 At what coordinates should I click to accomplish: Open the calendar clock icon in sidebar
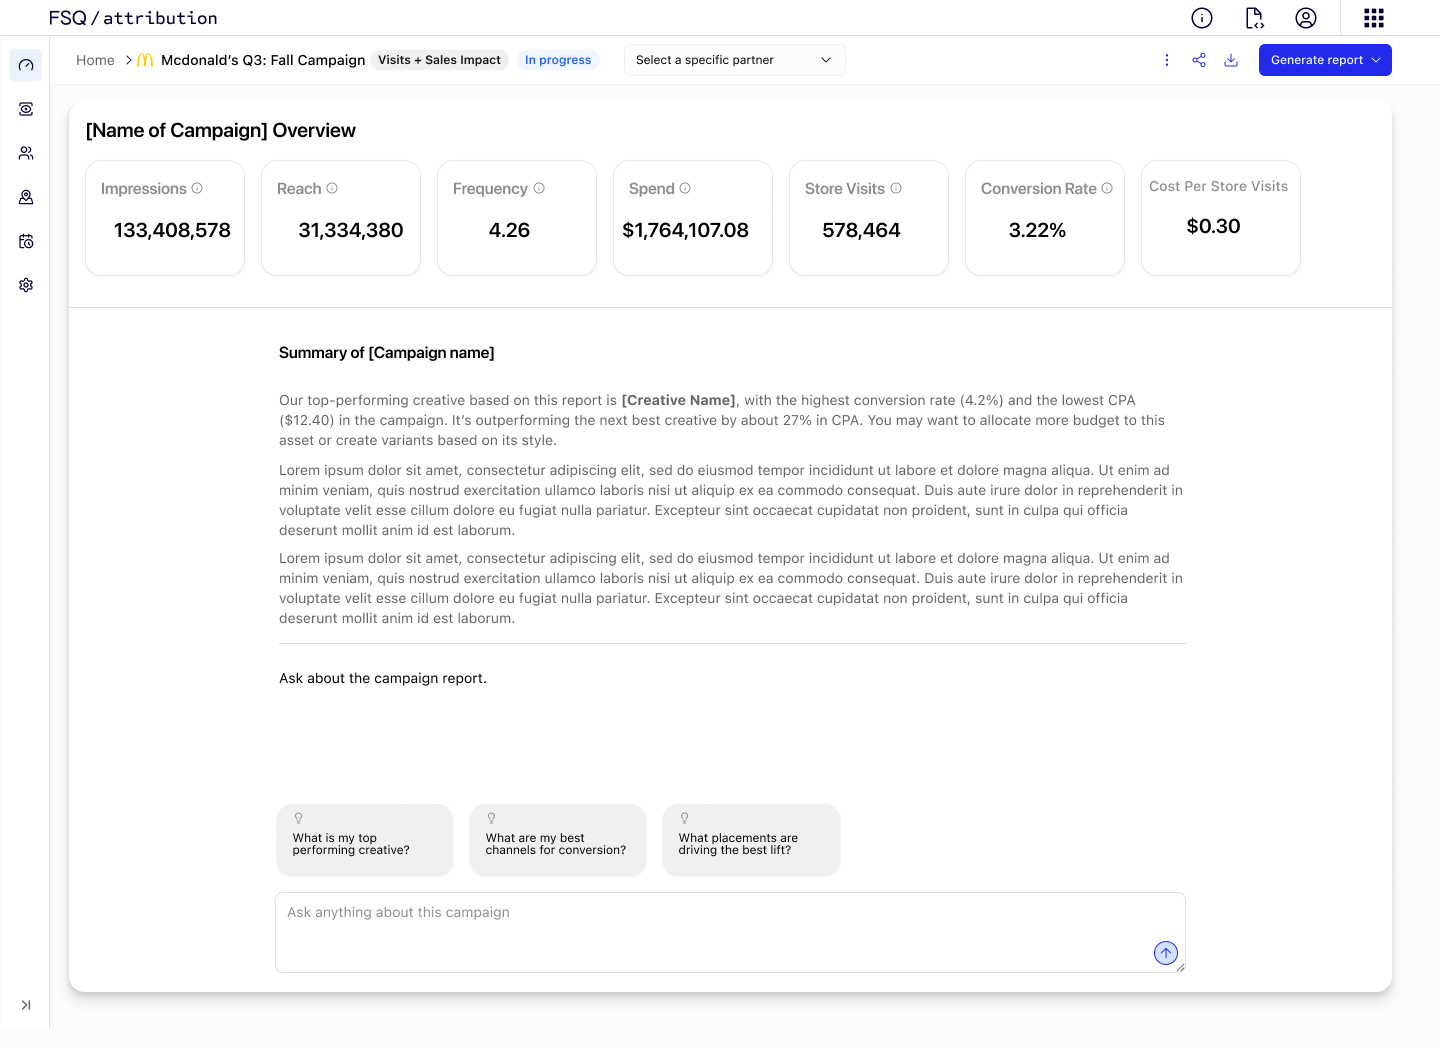coord(26,241)
